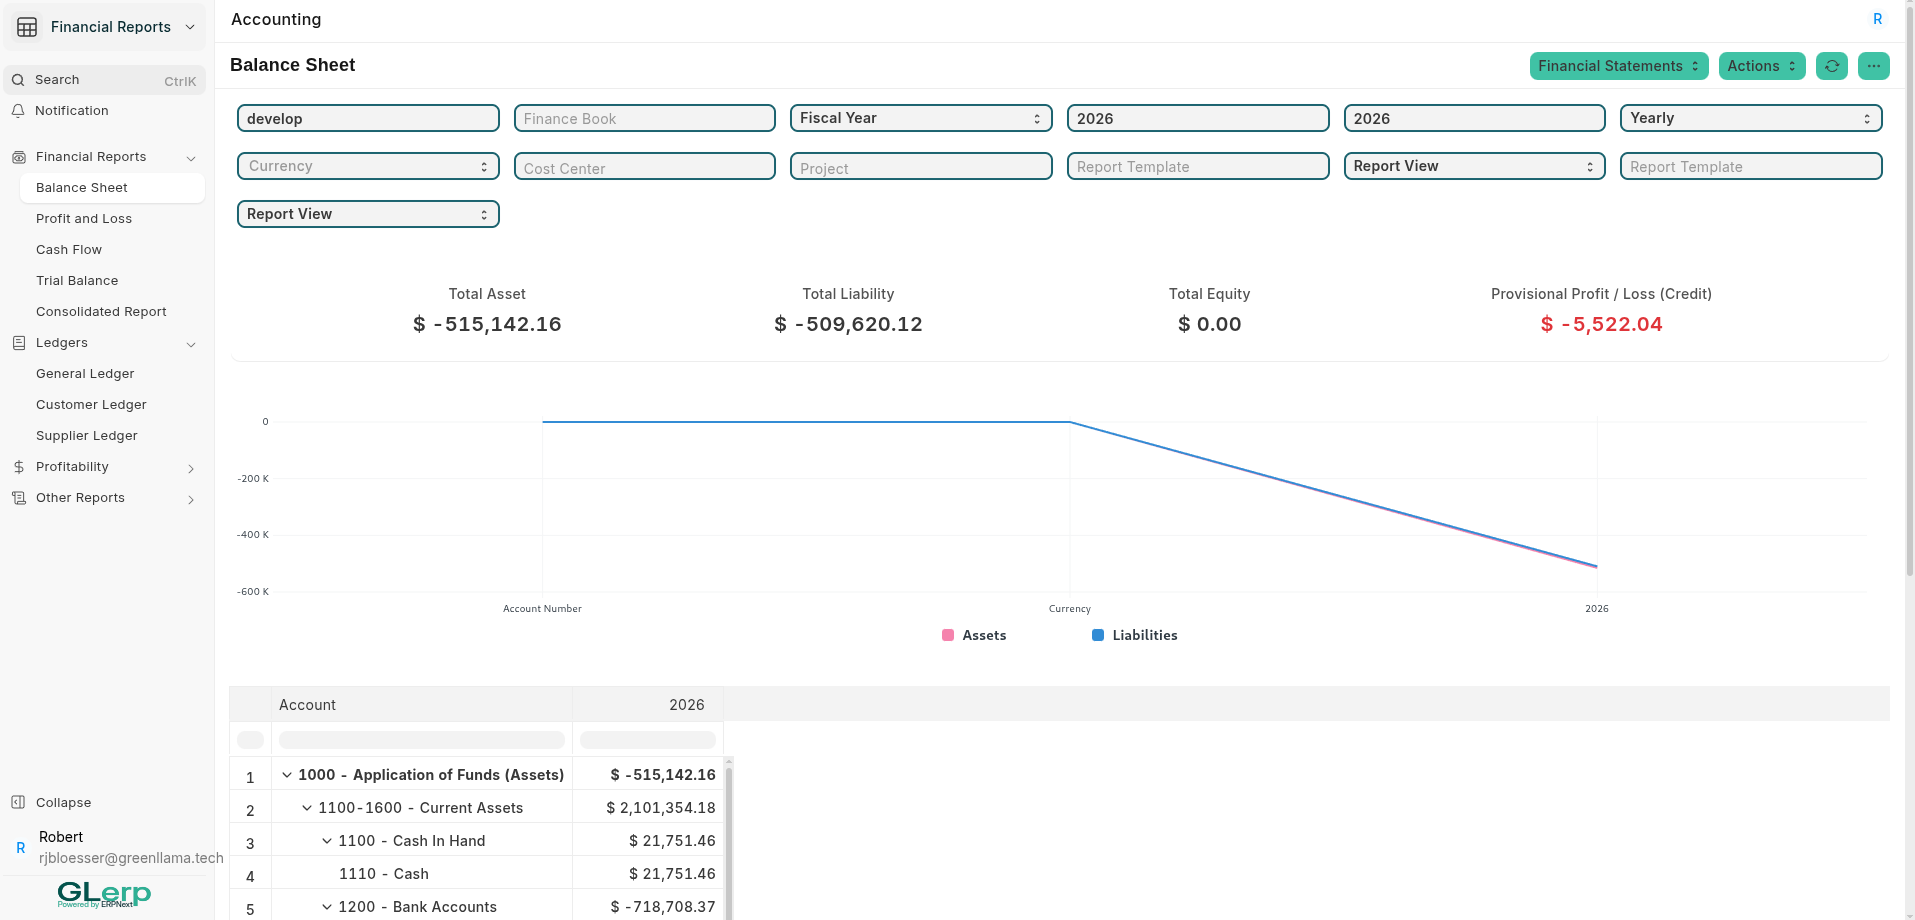Switch to the Profit and Loss report
Screen dimensions: 1915x920
(84, 218)
